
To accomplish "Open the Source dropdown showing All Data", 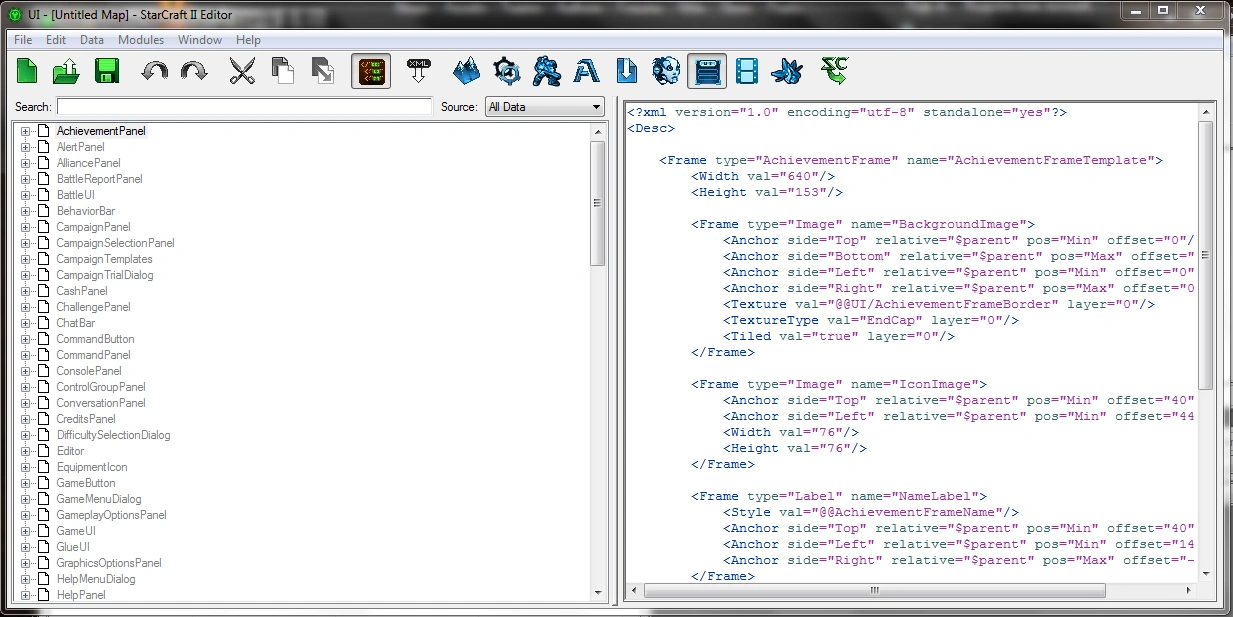I will click(x=545, y=107).
